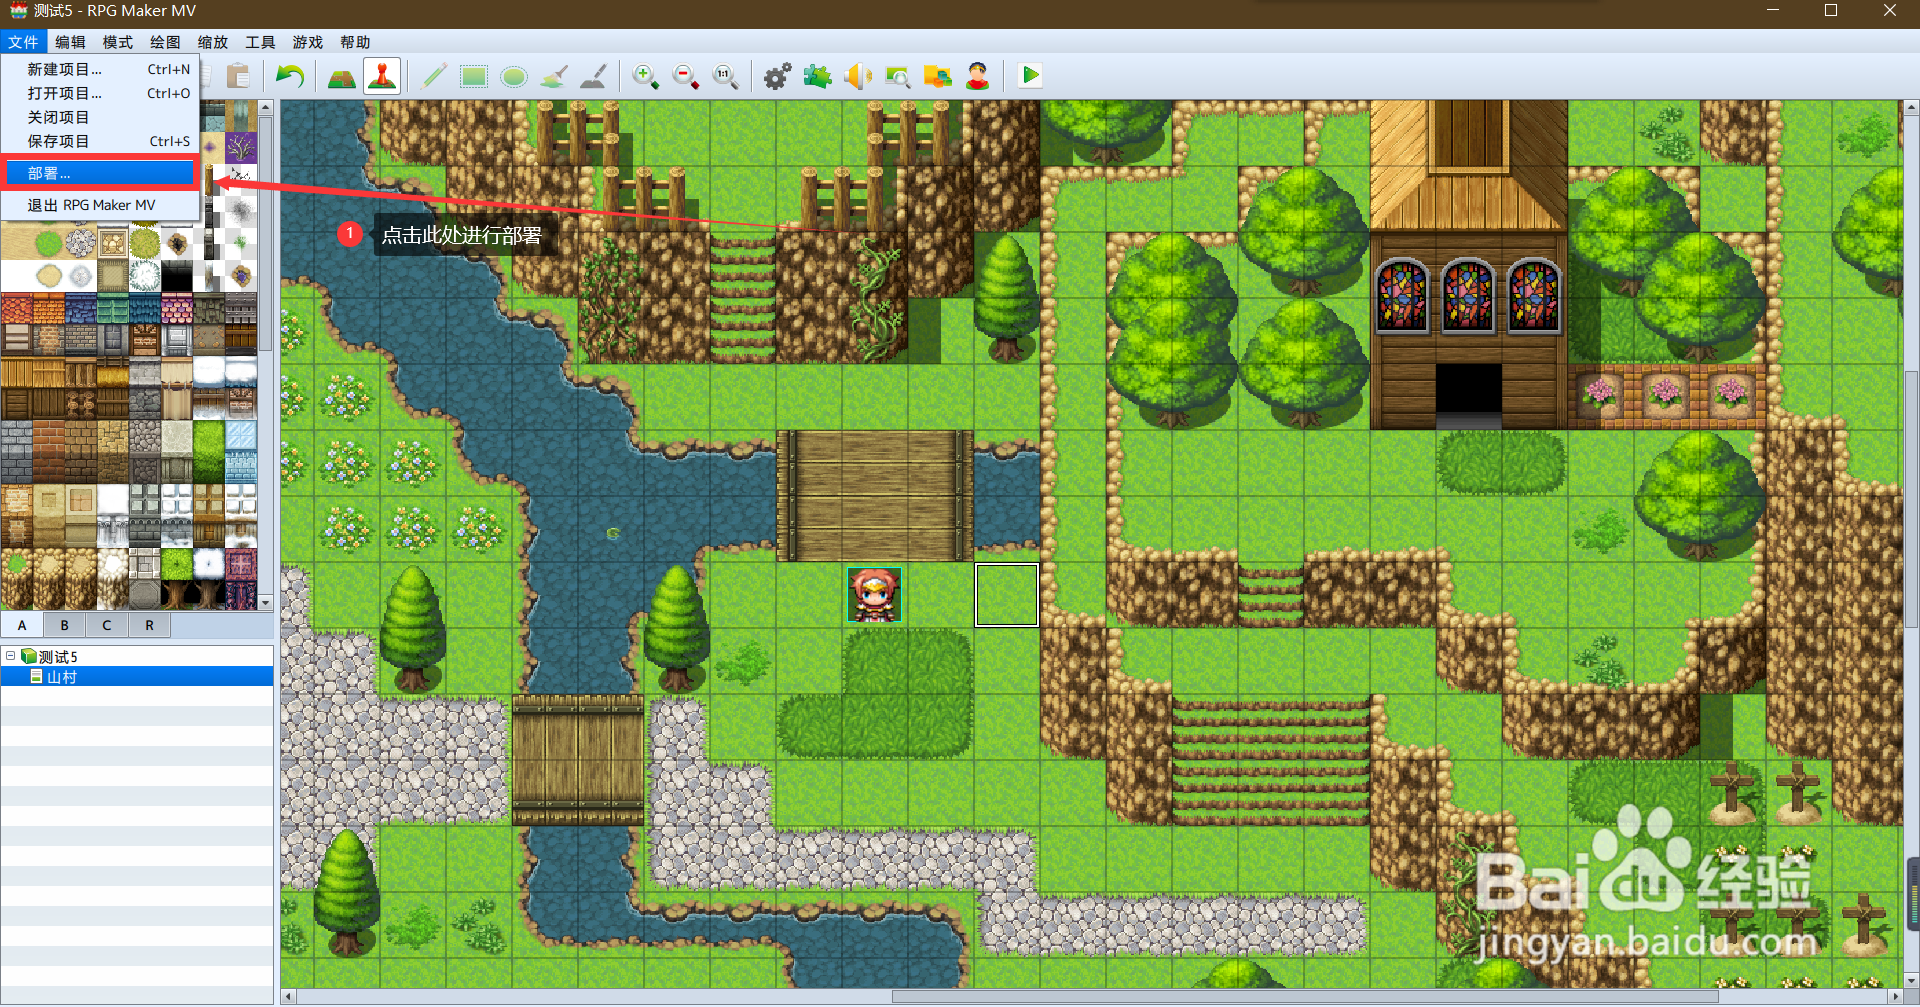This screenshot has width=1920, height=1007.
Task: Open the Plugin Manager puzzle icon
Action: click(817, 76)
